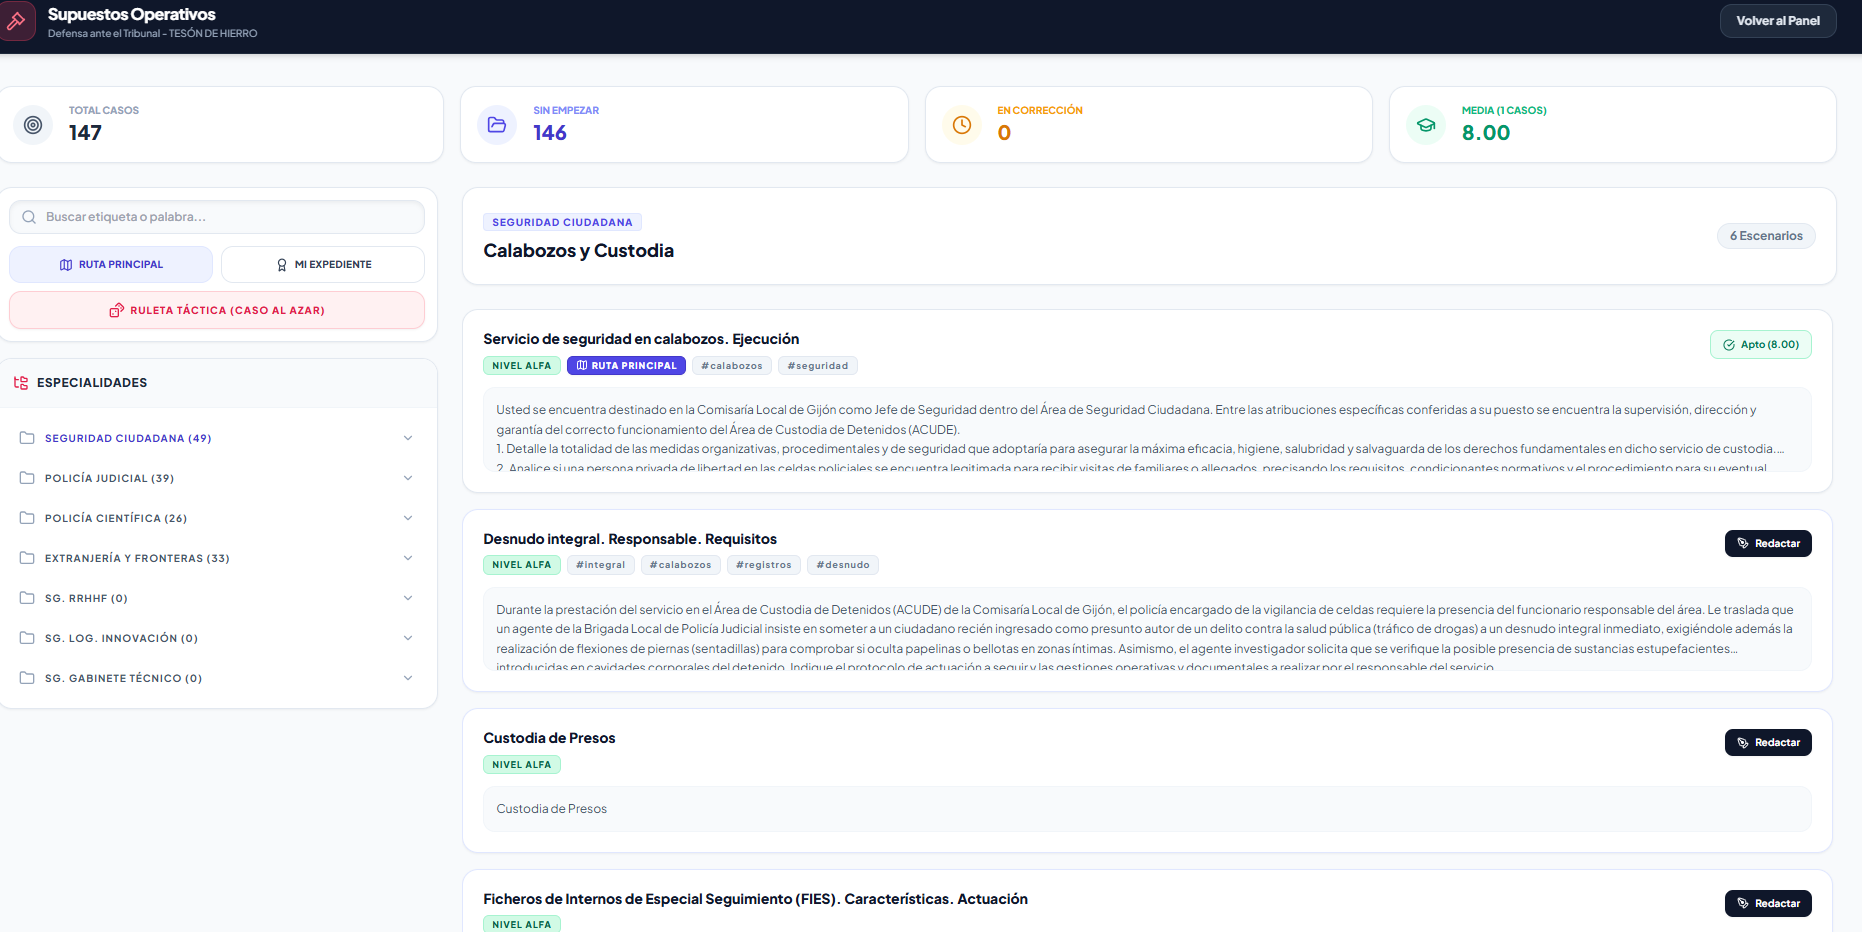Image resolution: width=1862 pixels, height=932 pixels.
Task: Click the folder icon next to SG. RRHHF
Action: [27, 598]
